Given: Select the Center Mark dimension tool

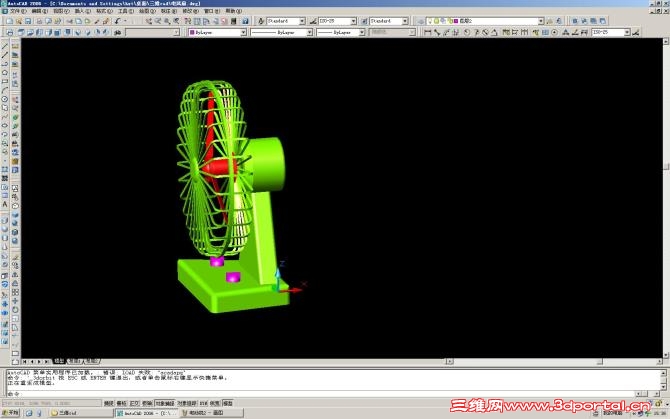Looking at the screenshot, I should [555, 32].
